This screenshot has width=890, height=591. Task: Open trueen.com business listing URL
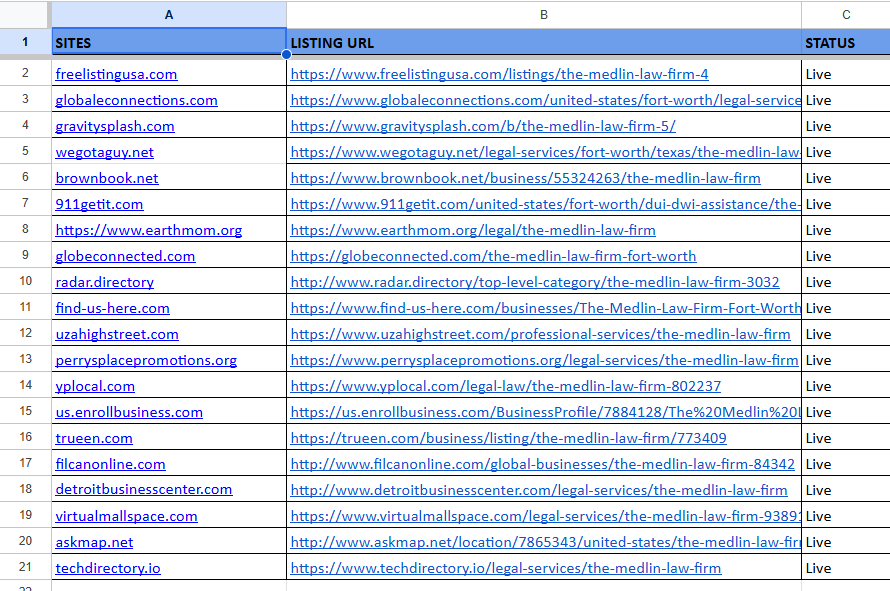(509, 438)
